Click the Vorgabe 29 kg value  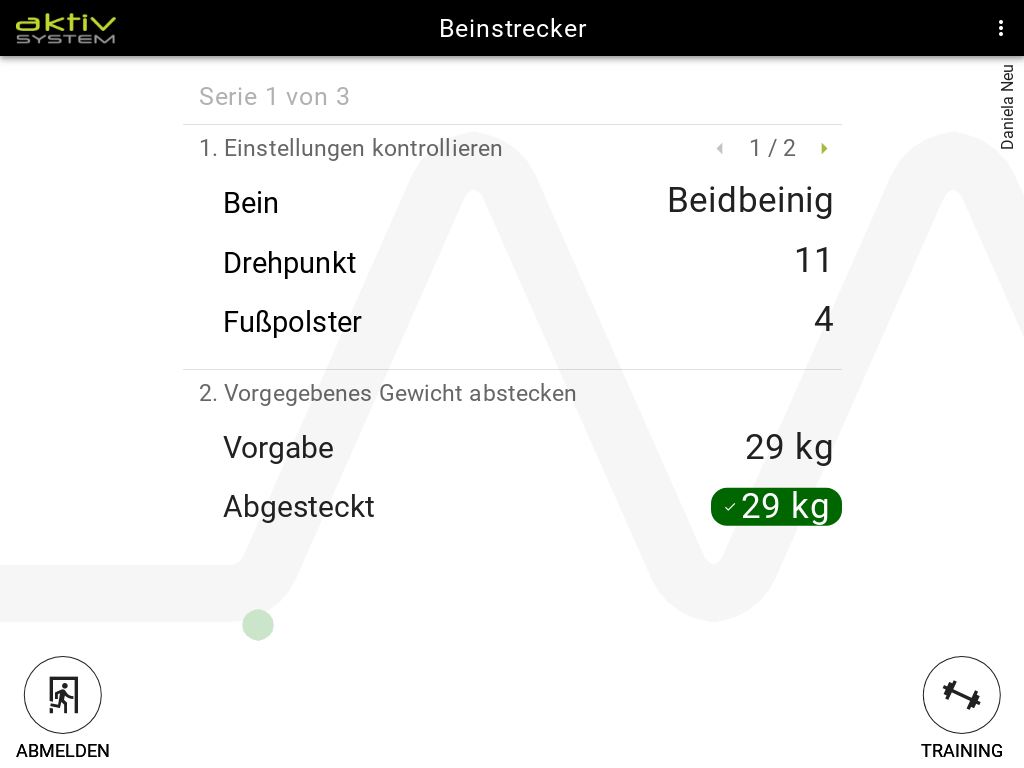[x=789, y=447]
